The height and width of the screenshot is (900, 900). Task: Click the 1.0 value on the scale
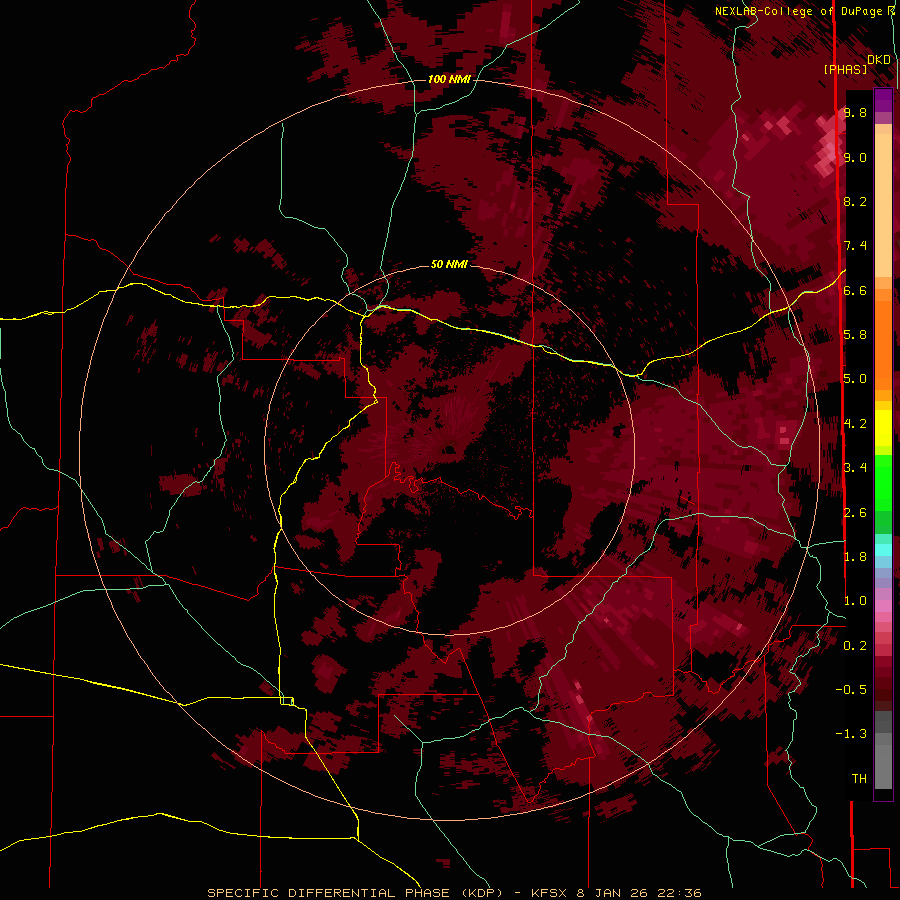pyautogui.click(x=855, y=601)
